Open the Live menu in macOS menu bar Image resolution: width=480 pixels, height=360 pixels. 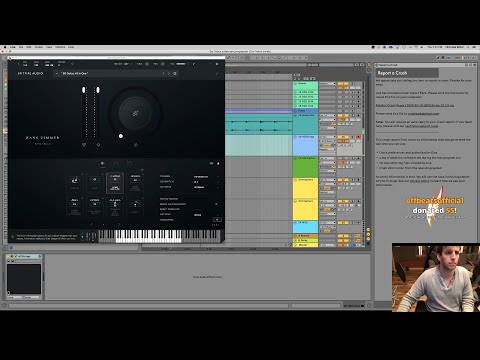pos(13,47)
